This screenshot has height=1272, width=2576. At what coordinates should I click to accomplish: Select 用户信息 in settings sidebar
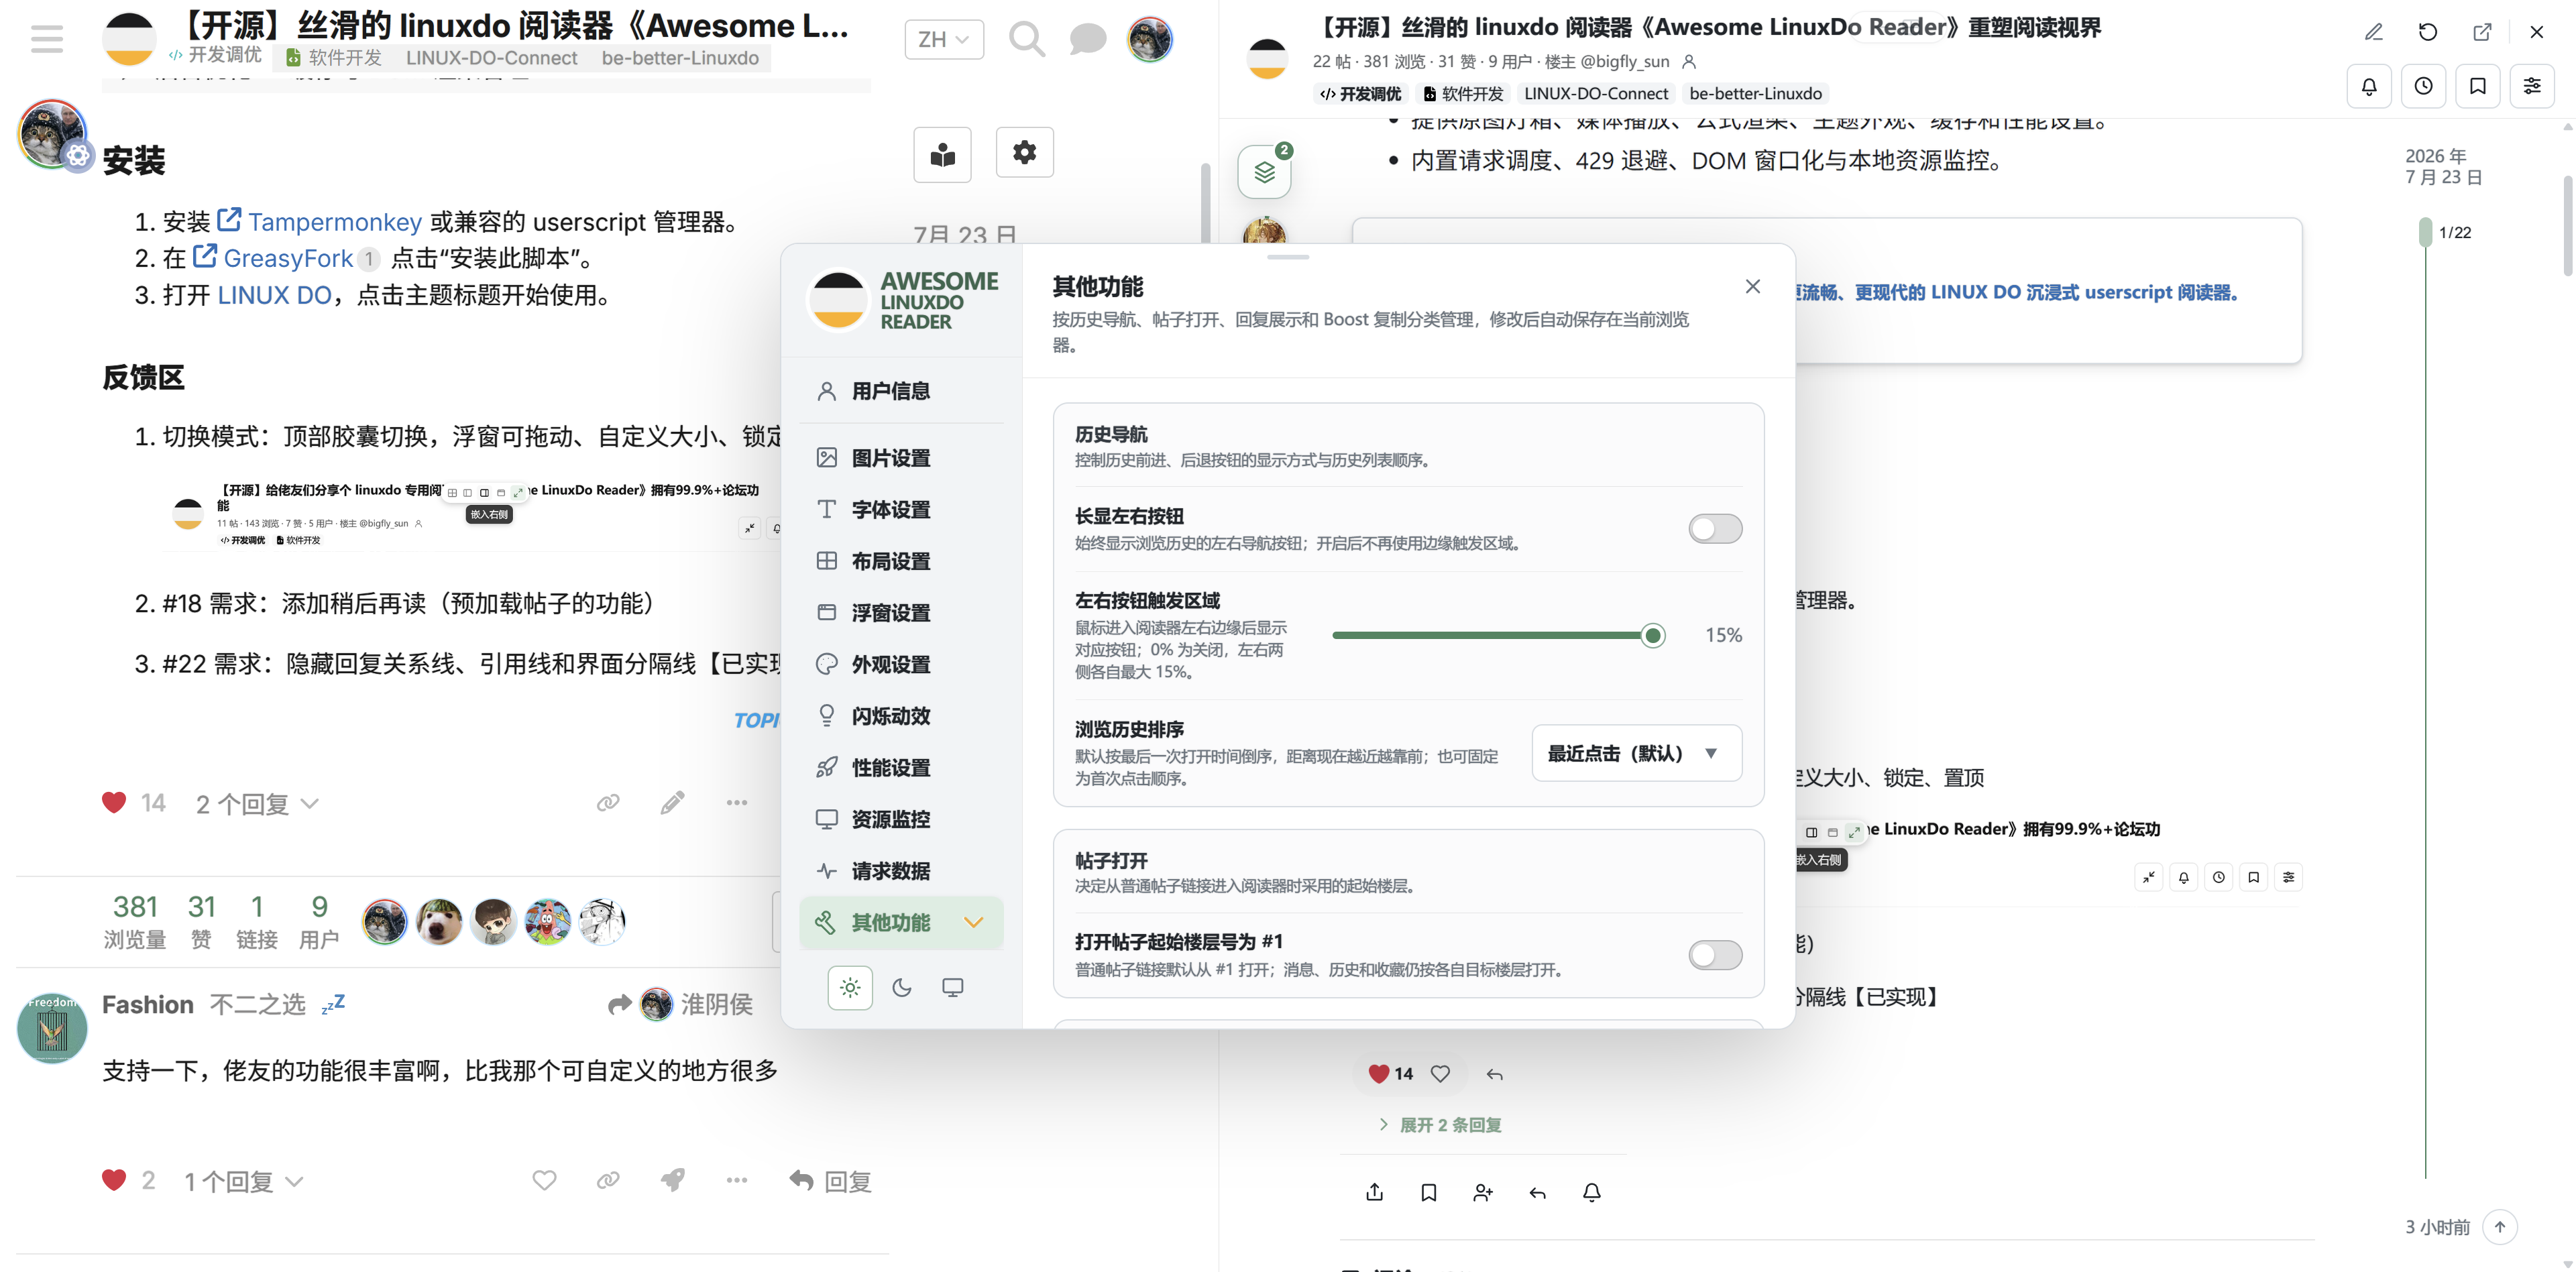(x=900, y=391)
